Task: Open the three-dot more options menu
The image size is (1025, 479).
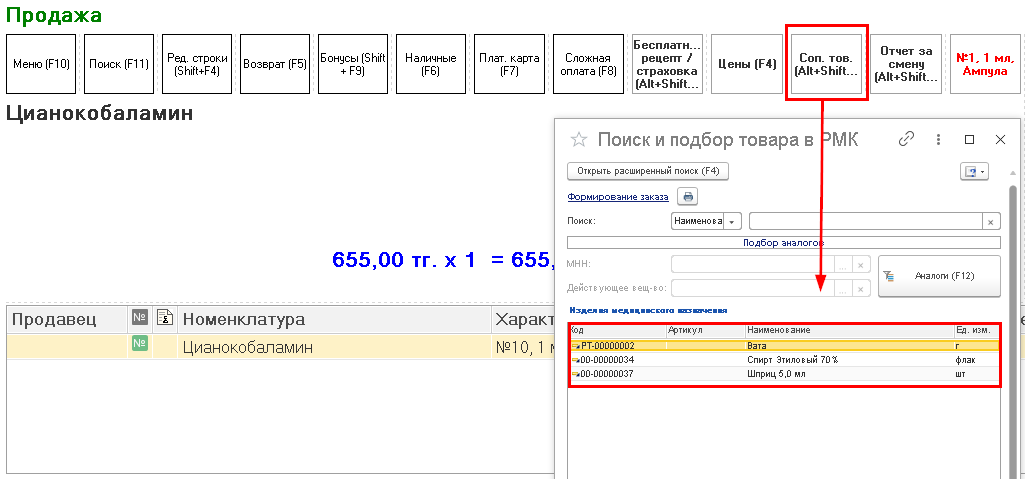Action: (x=938, y=140)
